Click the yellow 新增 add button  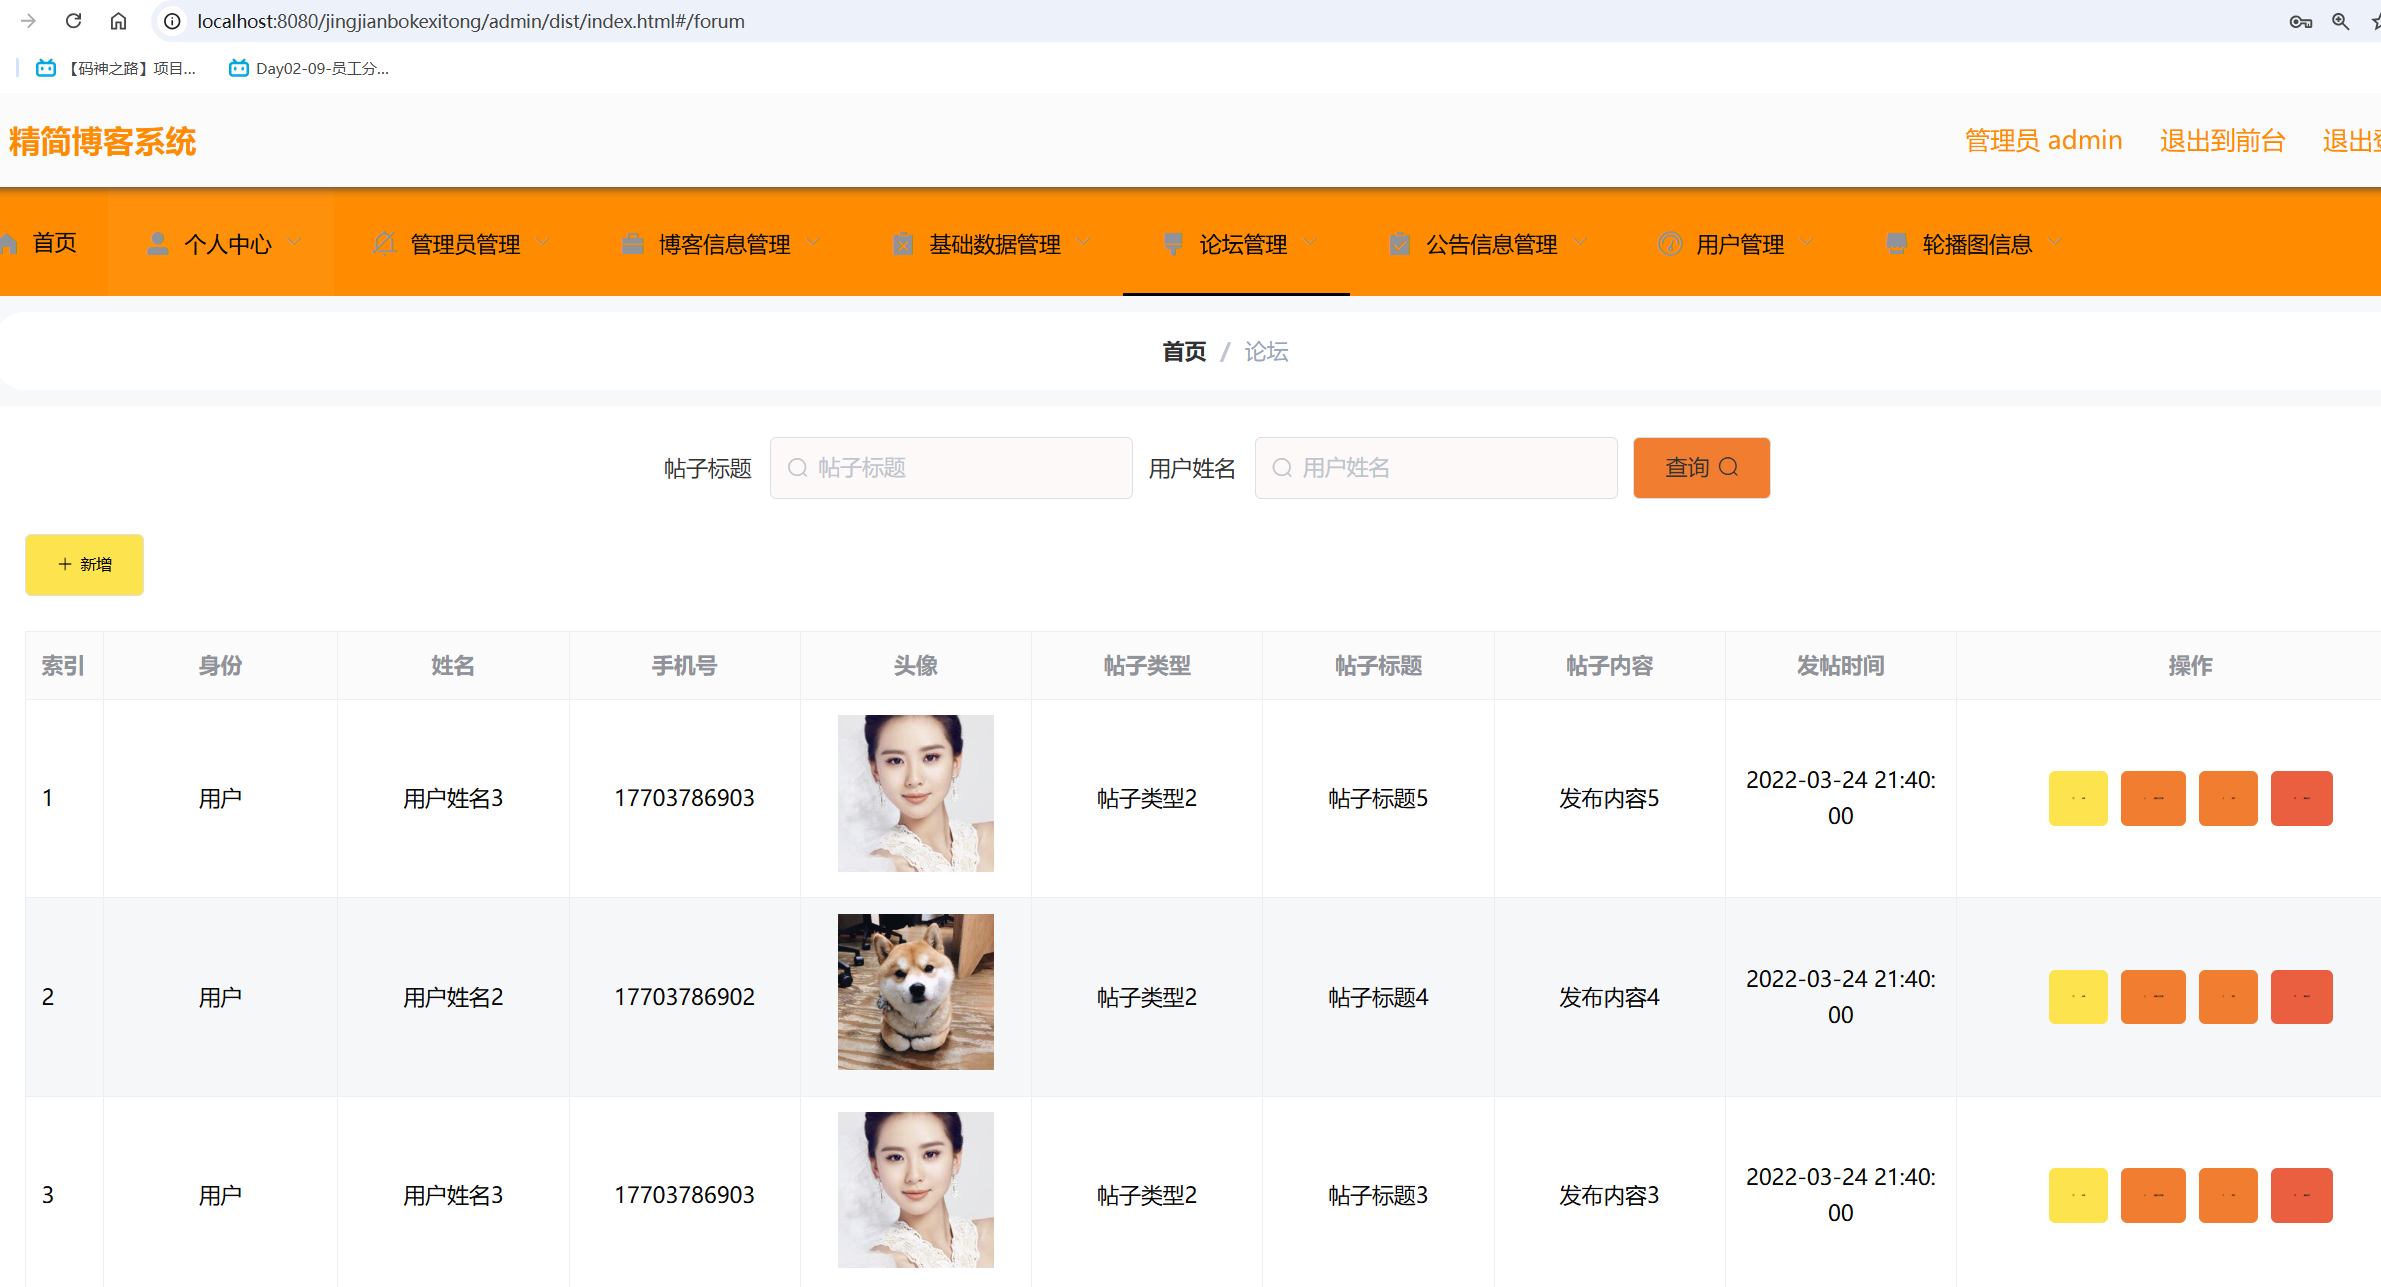(84, 565)
